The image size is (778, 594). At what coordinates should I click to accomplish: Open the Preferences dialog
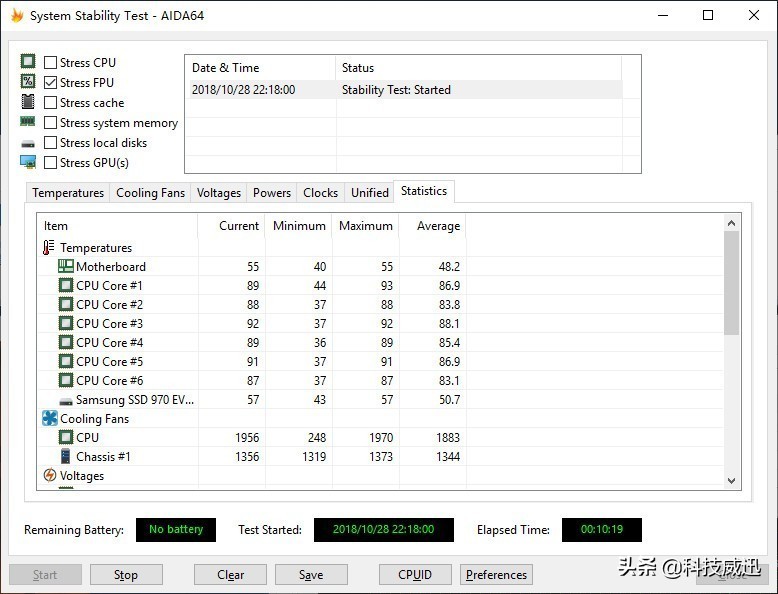[x=496, y=575]
